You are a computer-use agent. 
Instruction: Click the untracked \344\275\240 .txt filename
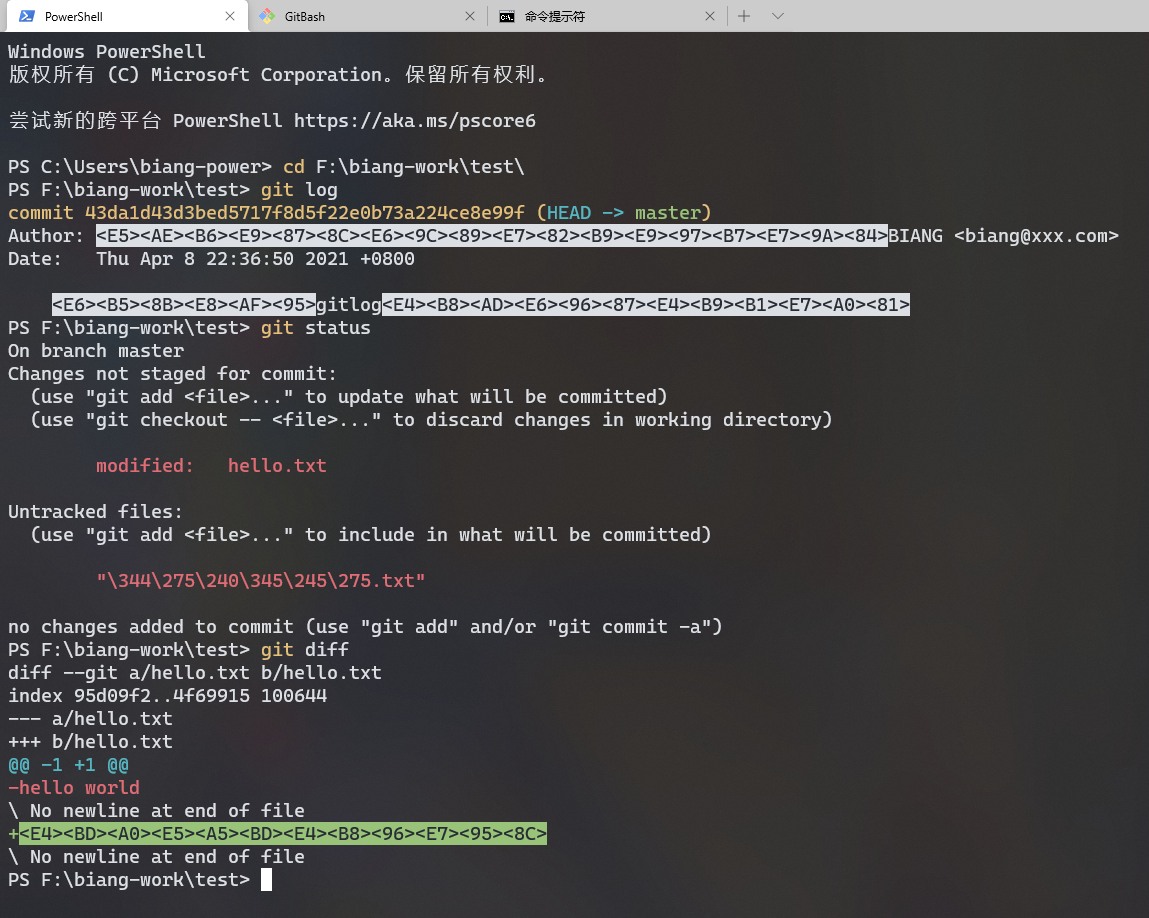pyautogui.click(x=261, y=581)
